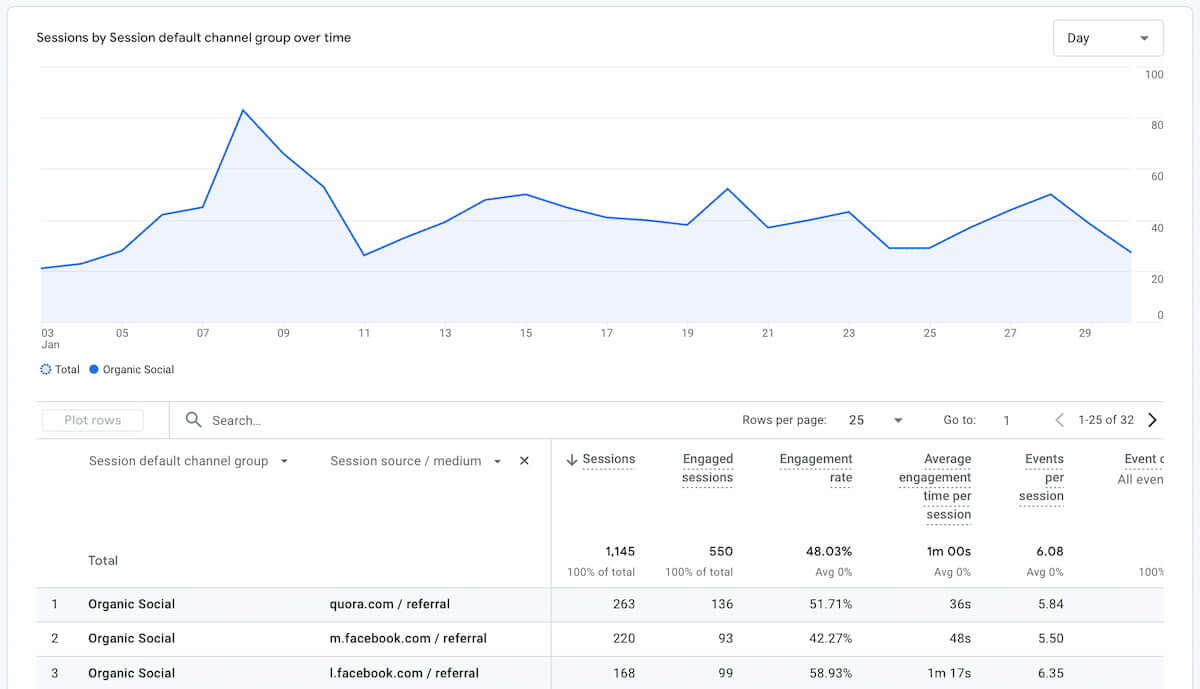Open the Session source / medium dimension dropdown
Image resolution: width=1200 pixels, height=689 pixels.
(497, 461)
